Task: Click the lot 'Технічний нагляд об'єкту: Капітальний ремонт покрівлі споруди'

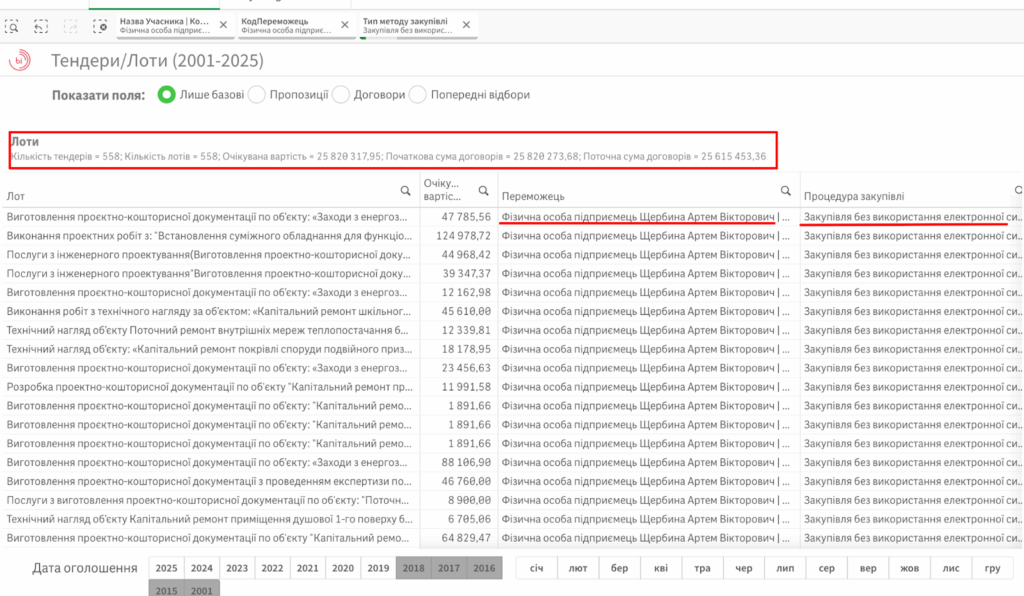Action: click(209, 349)
